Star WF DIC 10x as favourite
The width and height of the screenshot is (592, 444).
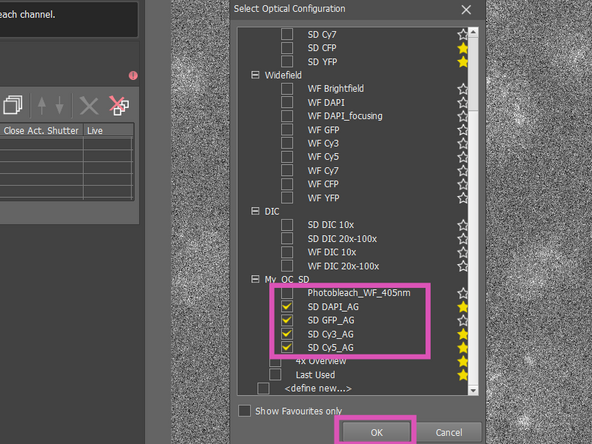462,252
